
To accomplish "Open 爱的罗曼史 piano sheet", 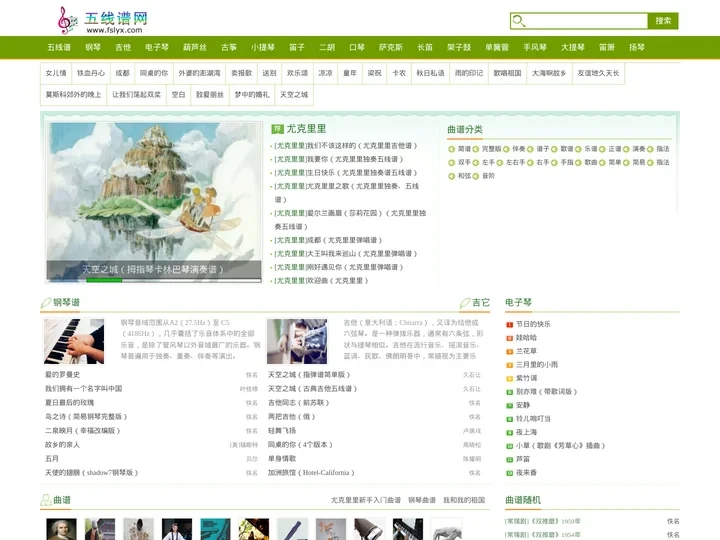I will (62, 375).
